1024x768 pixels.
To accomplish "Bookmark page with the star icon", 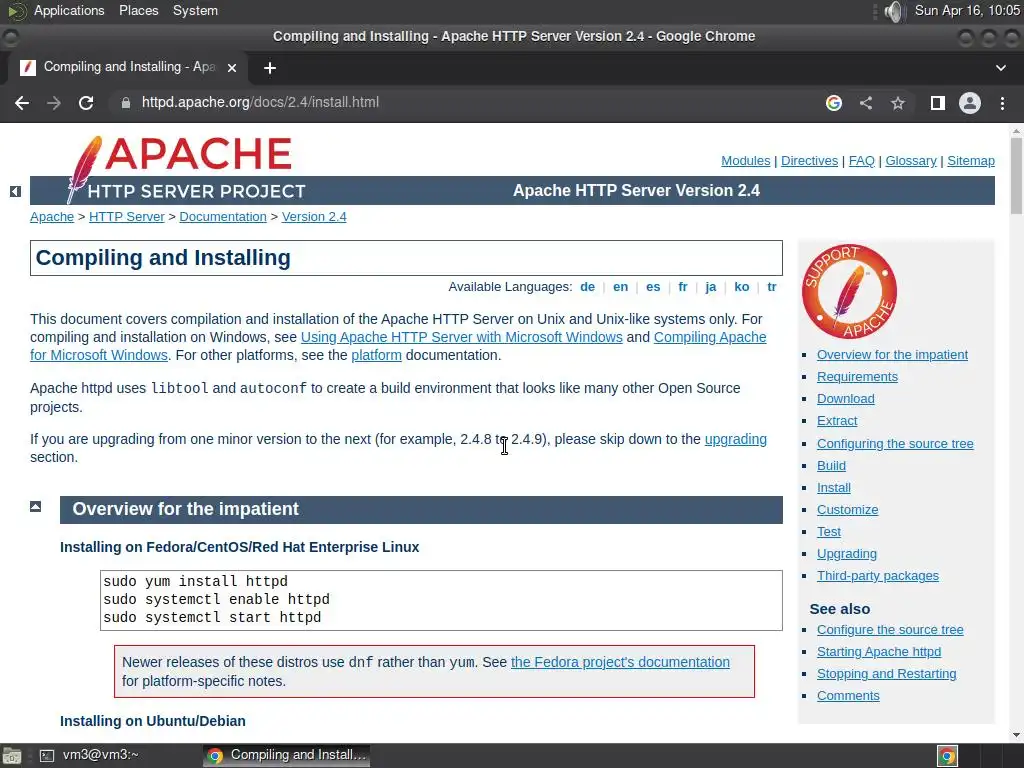I will point(898,103).
